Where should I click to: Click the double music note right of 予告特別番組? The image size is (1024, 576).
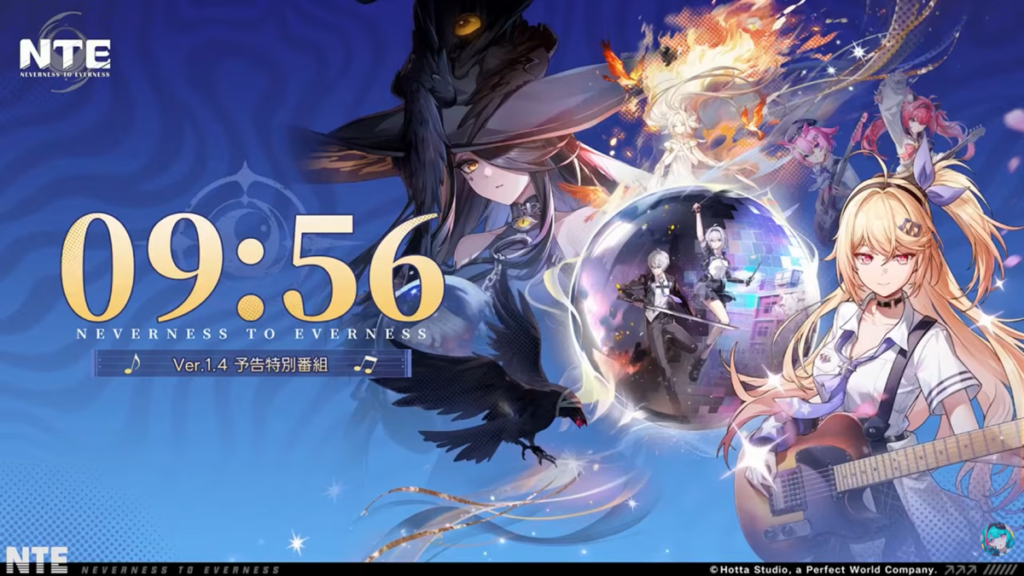(365, 364)
